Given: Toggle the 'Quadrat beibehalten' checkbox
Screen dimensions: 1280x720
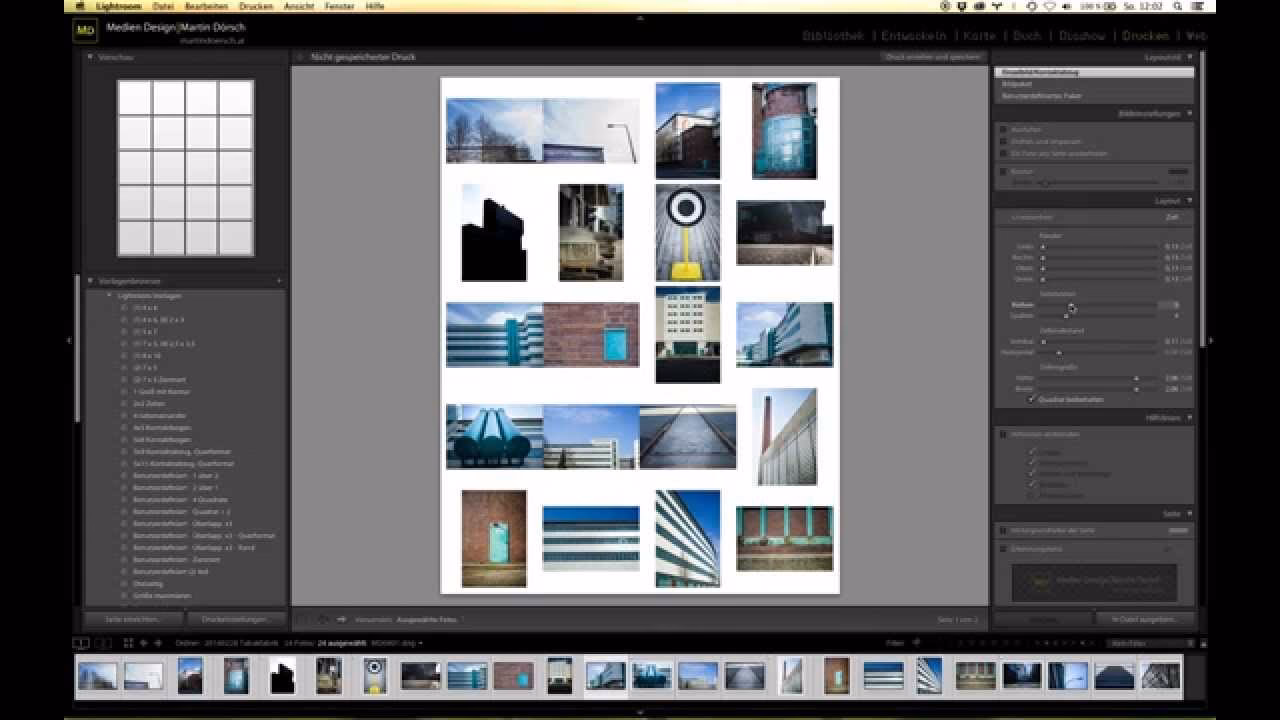Looking at the screenshot, I should tap(1032, 399).
